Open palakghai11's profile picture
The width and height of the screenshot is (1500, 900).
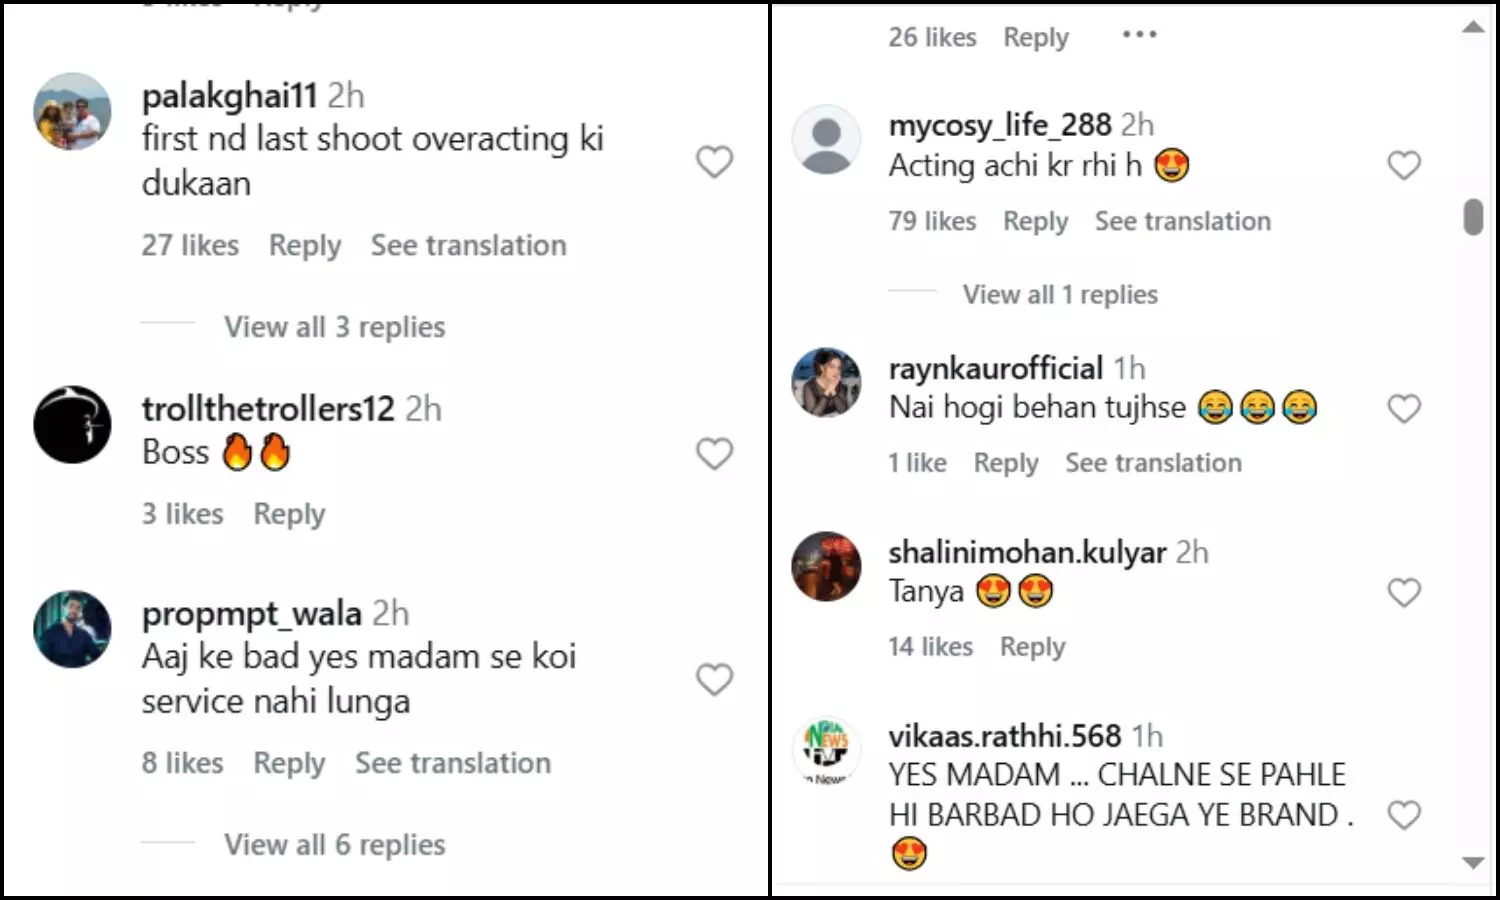72,111
